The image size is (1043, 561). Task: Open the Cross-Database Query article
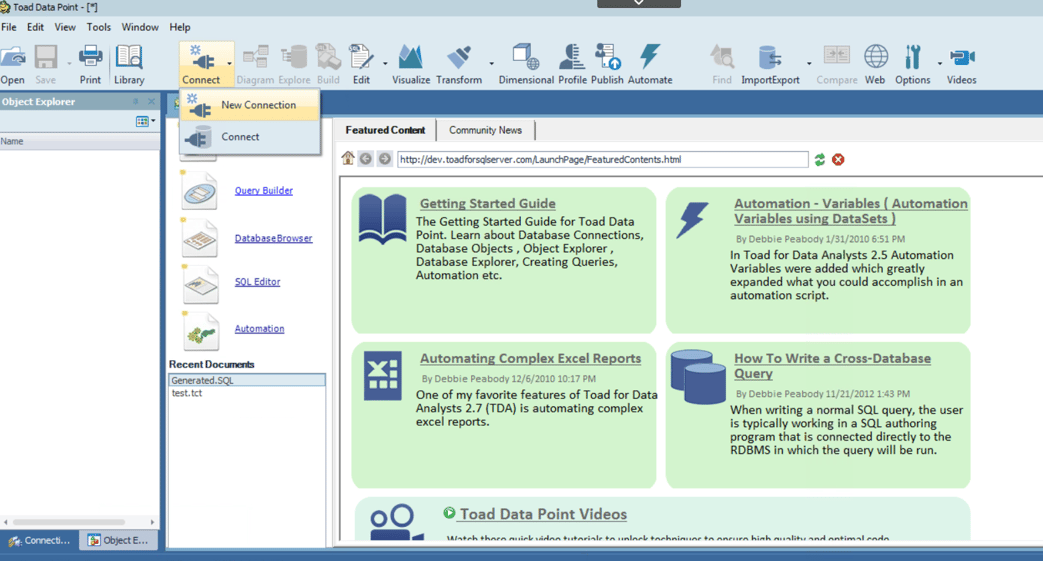[832, 365]
